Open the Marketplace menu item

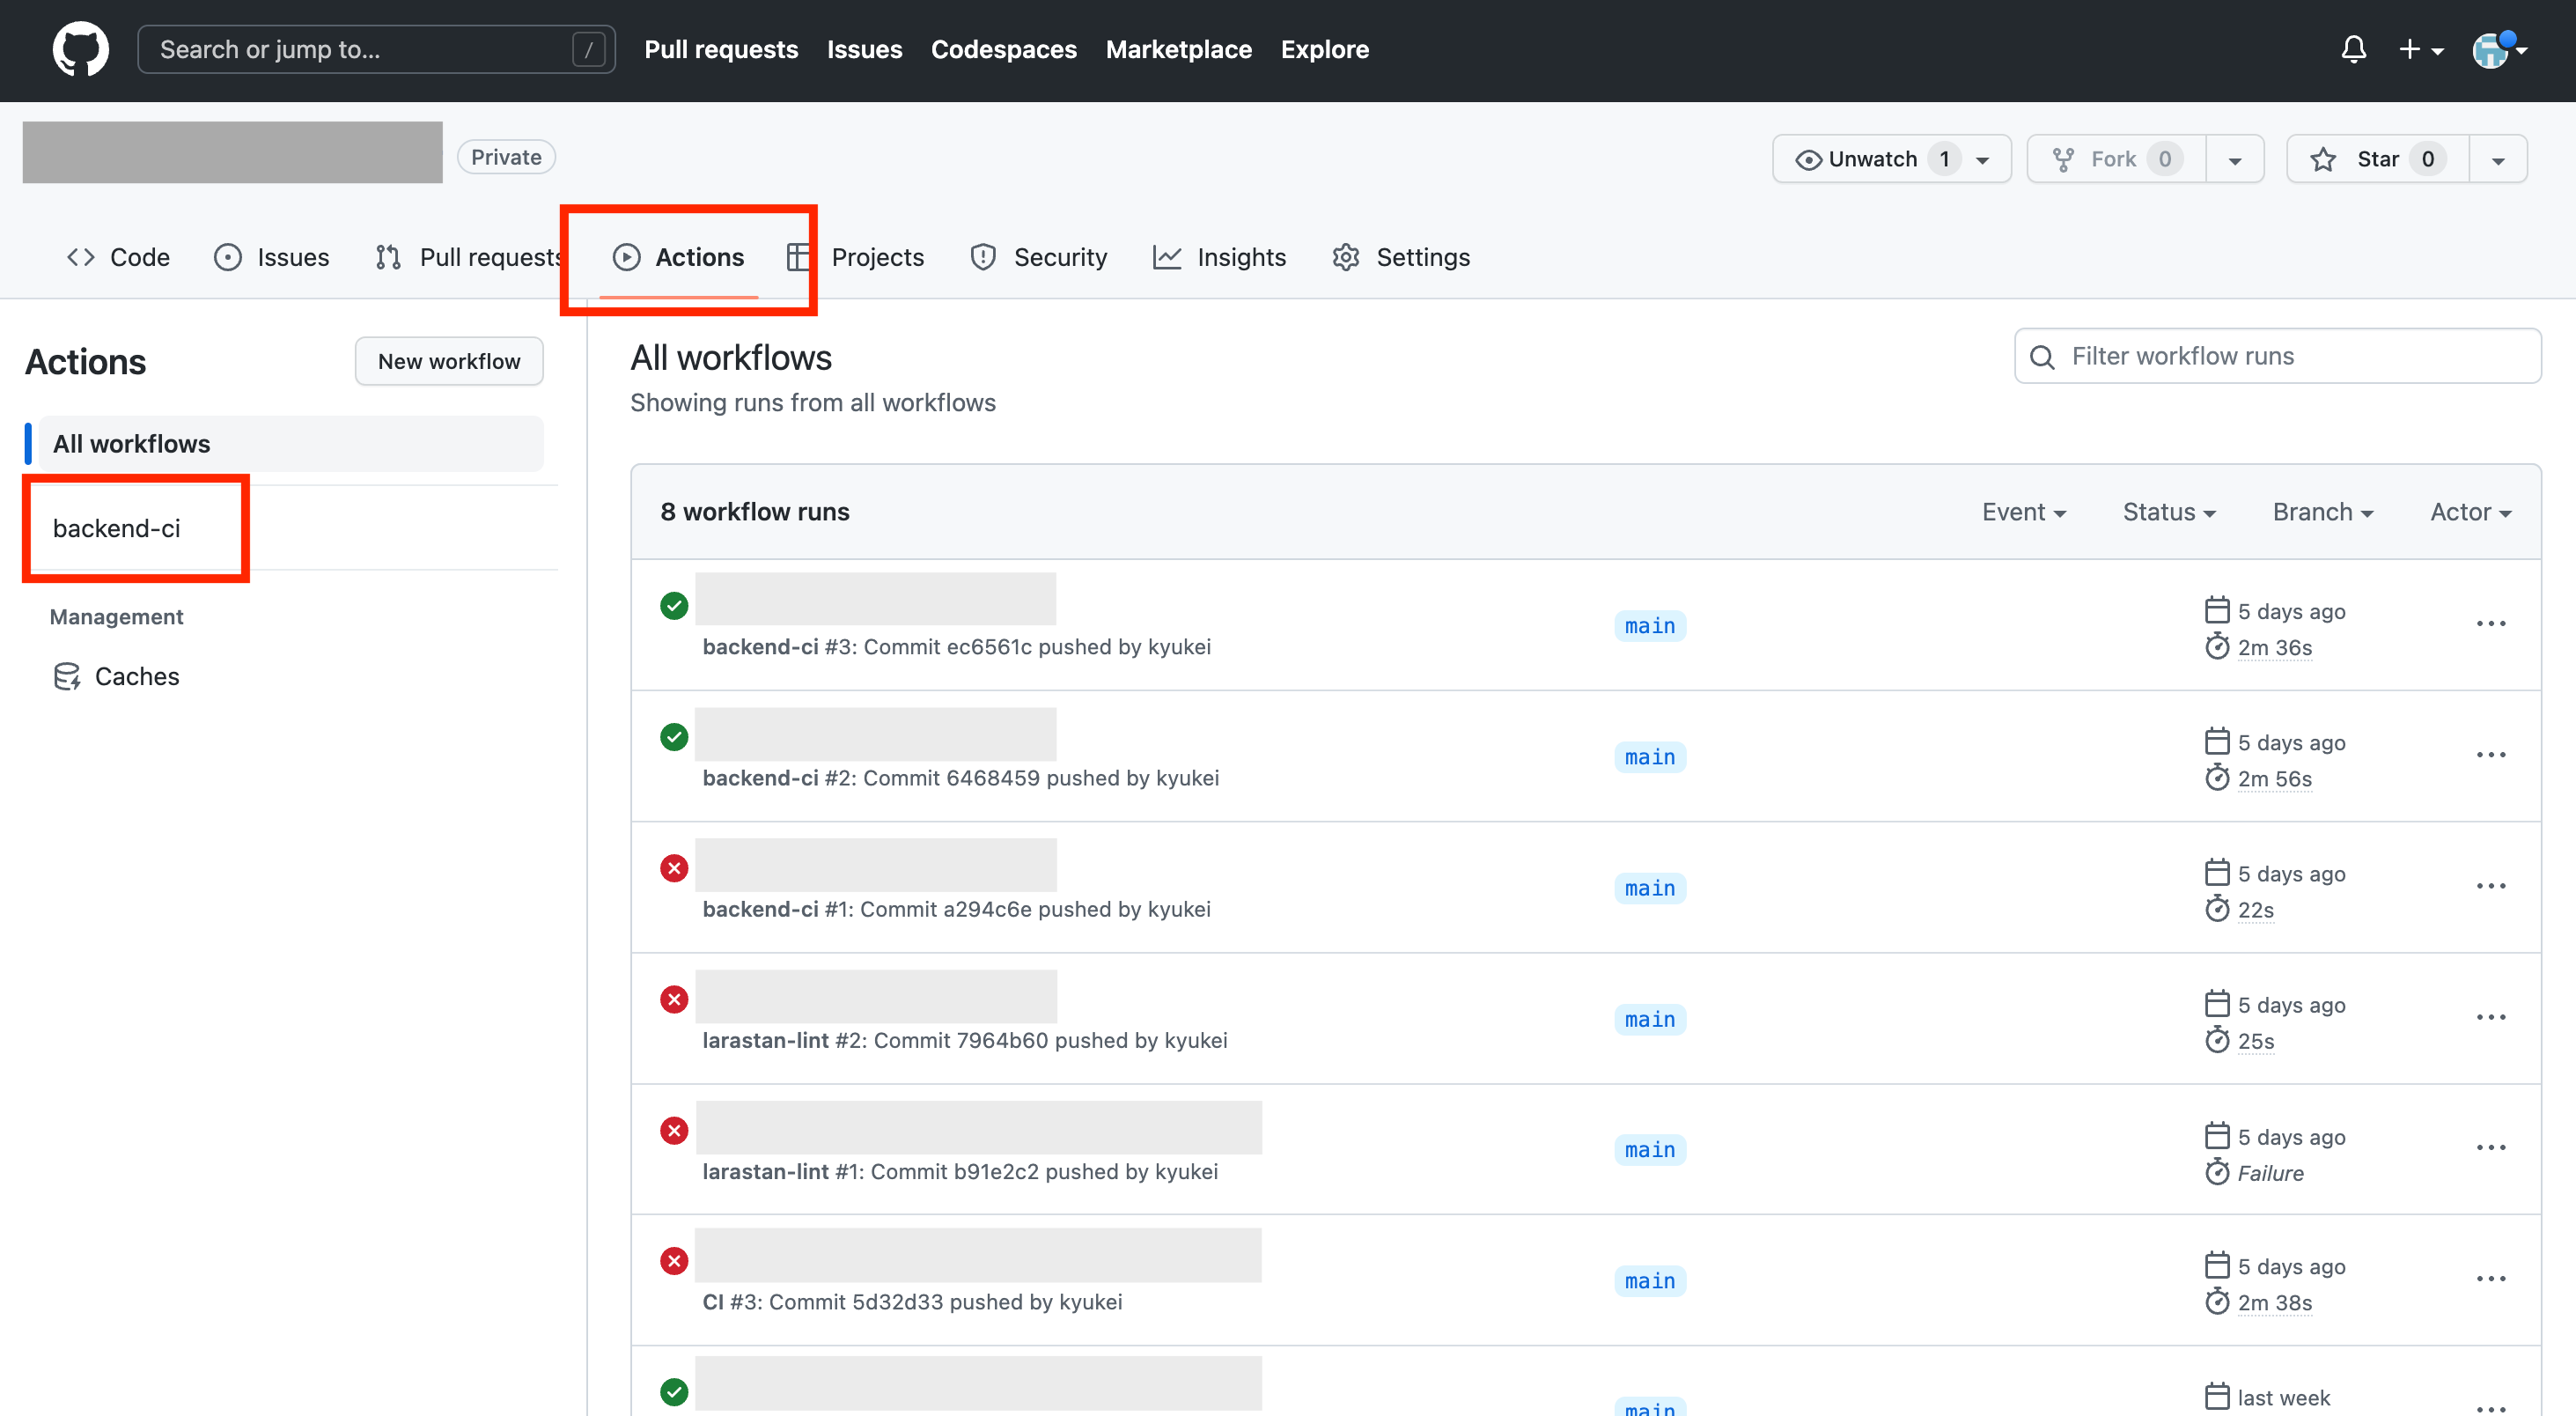pos(1179,49)
